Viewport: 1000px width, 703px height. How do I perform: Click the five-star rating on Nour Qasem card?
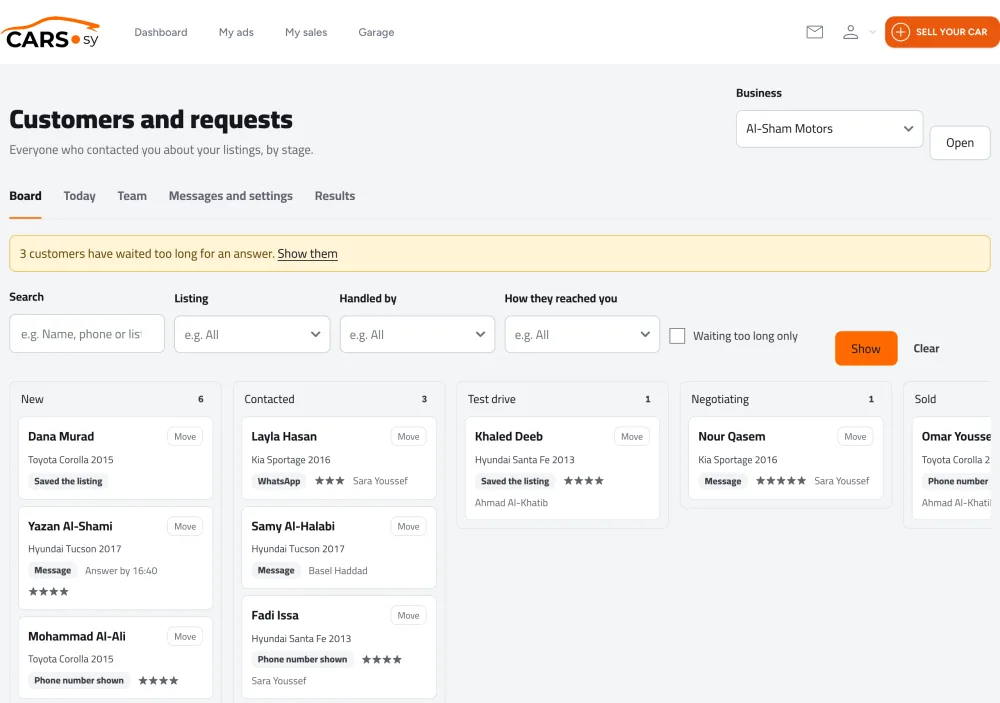click(781, 481)
